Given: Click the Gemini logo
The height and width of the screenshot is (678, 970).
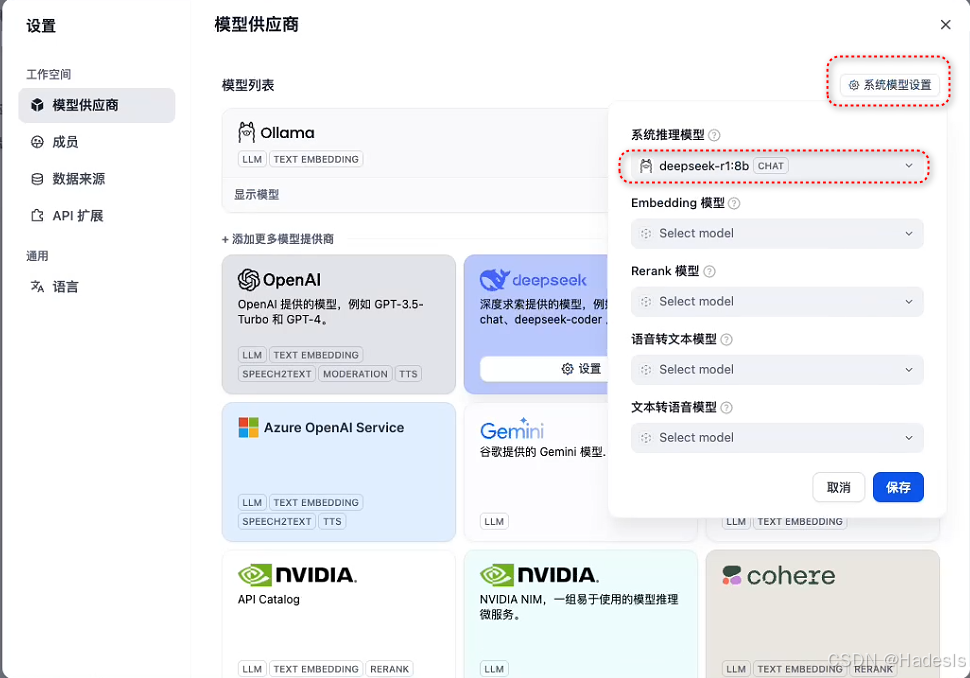Looking at the screenshot, I should pyautogui.click(x=512, y=430).
